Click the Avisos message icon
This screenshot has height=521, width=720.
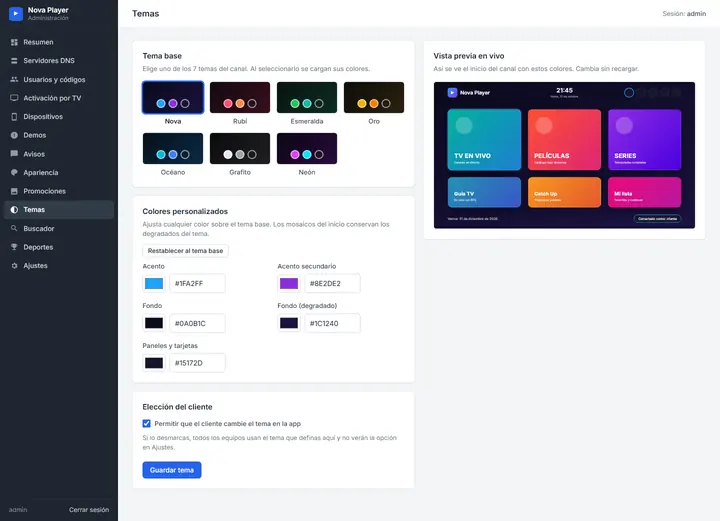14,154
